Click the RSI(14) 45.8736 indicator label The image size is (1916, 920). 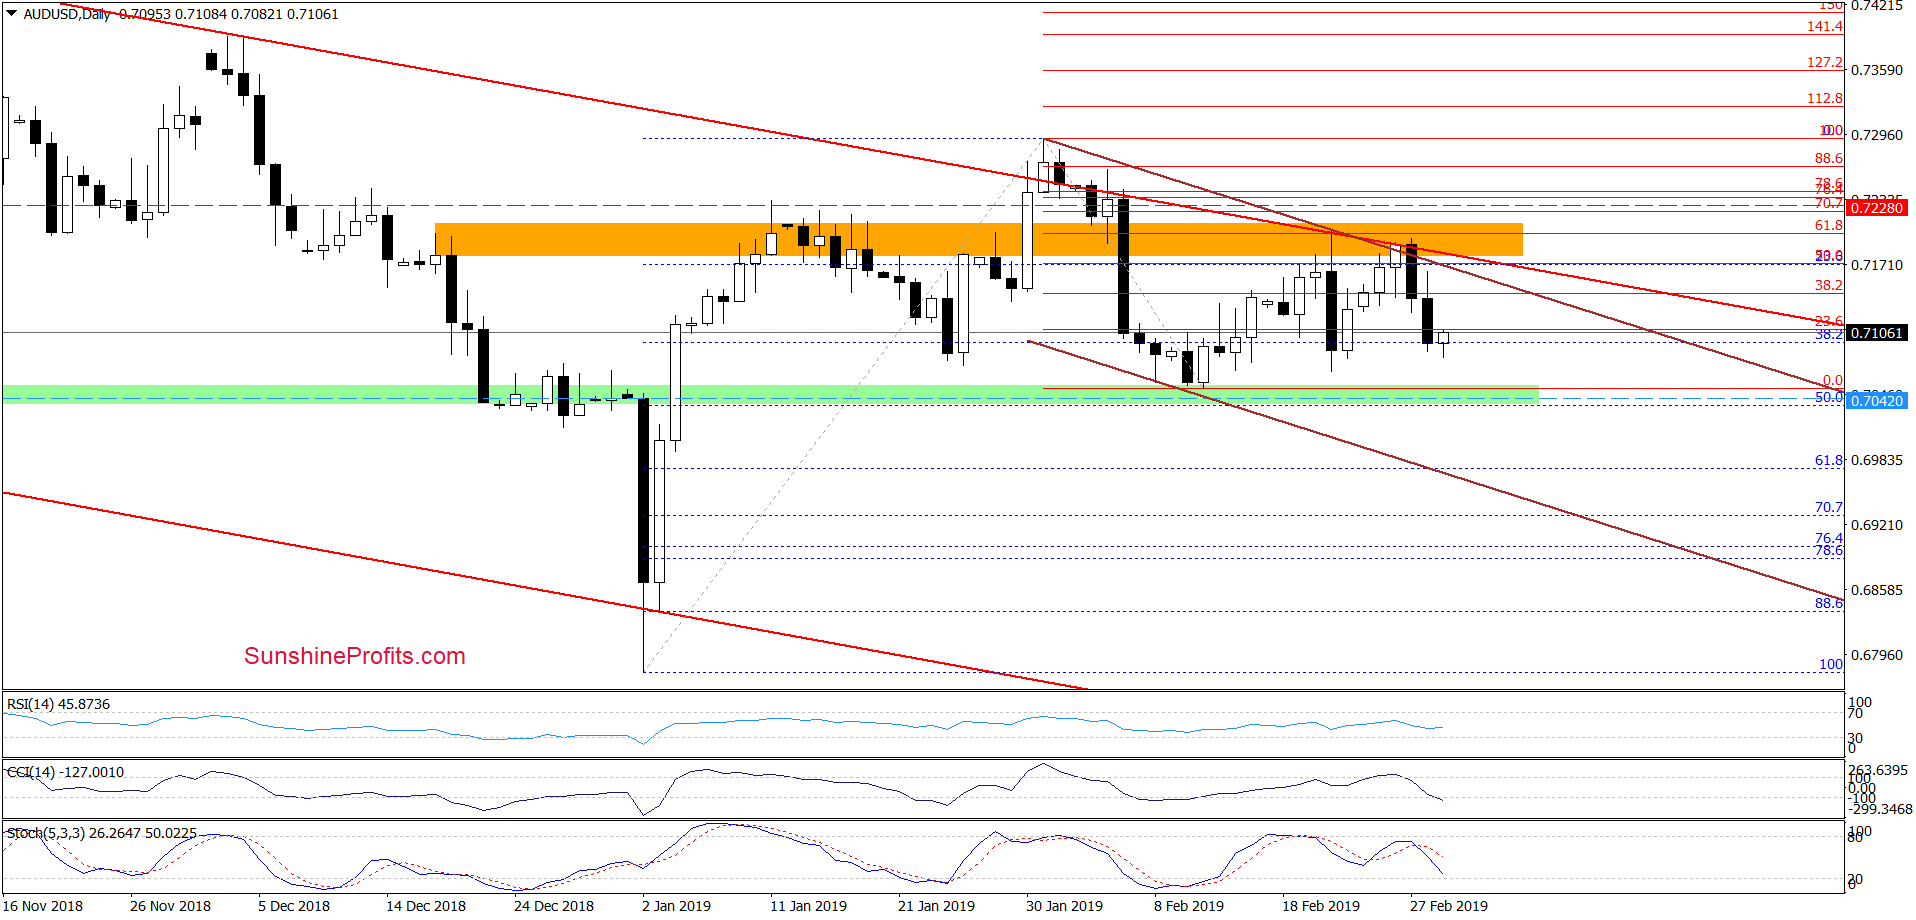click(x=58, y=704)
